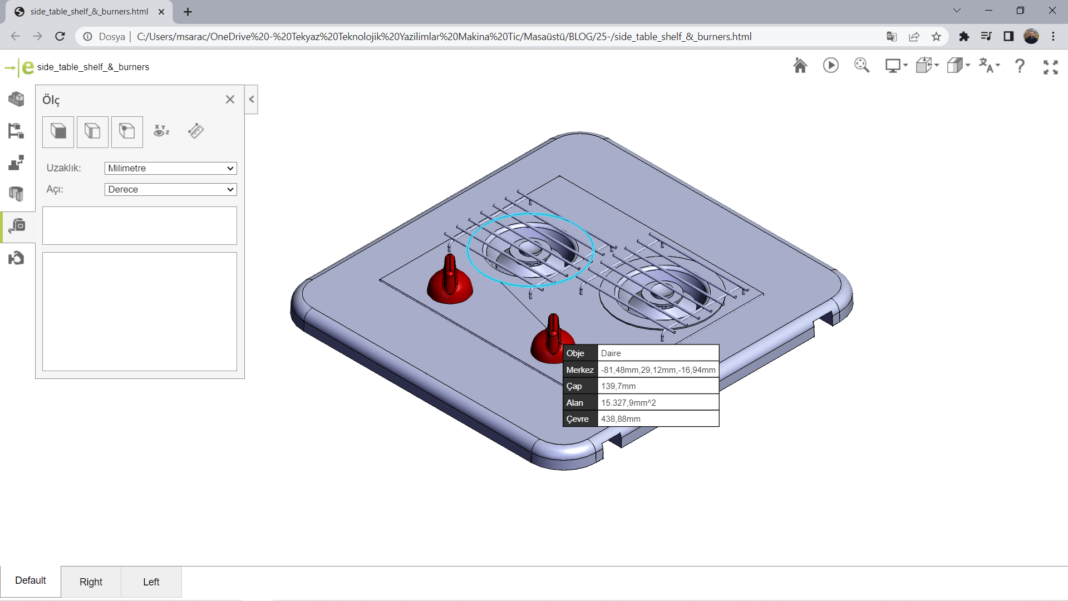Open the components tree icon in left sidebar

pyautogui.click(x=16, y=131)
